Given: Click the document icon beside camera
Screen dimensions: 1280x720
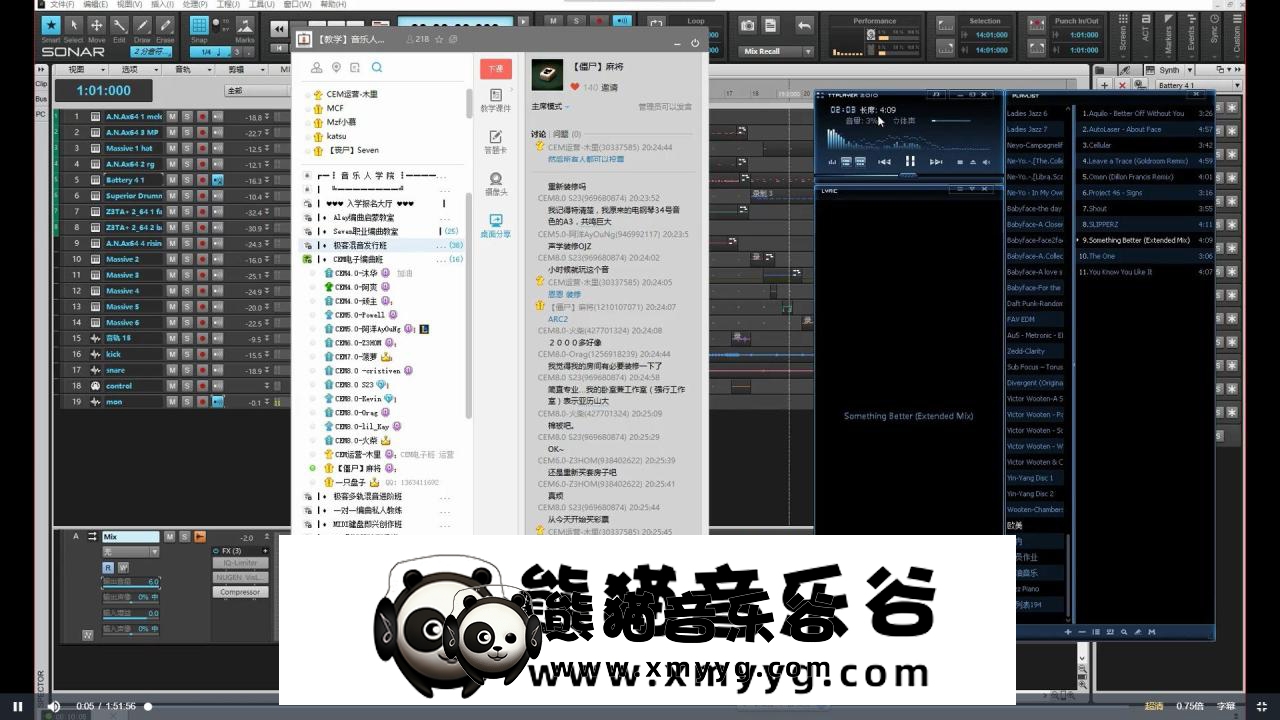Looking at the screenshot, I should pos(770,25).
